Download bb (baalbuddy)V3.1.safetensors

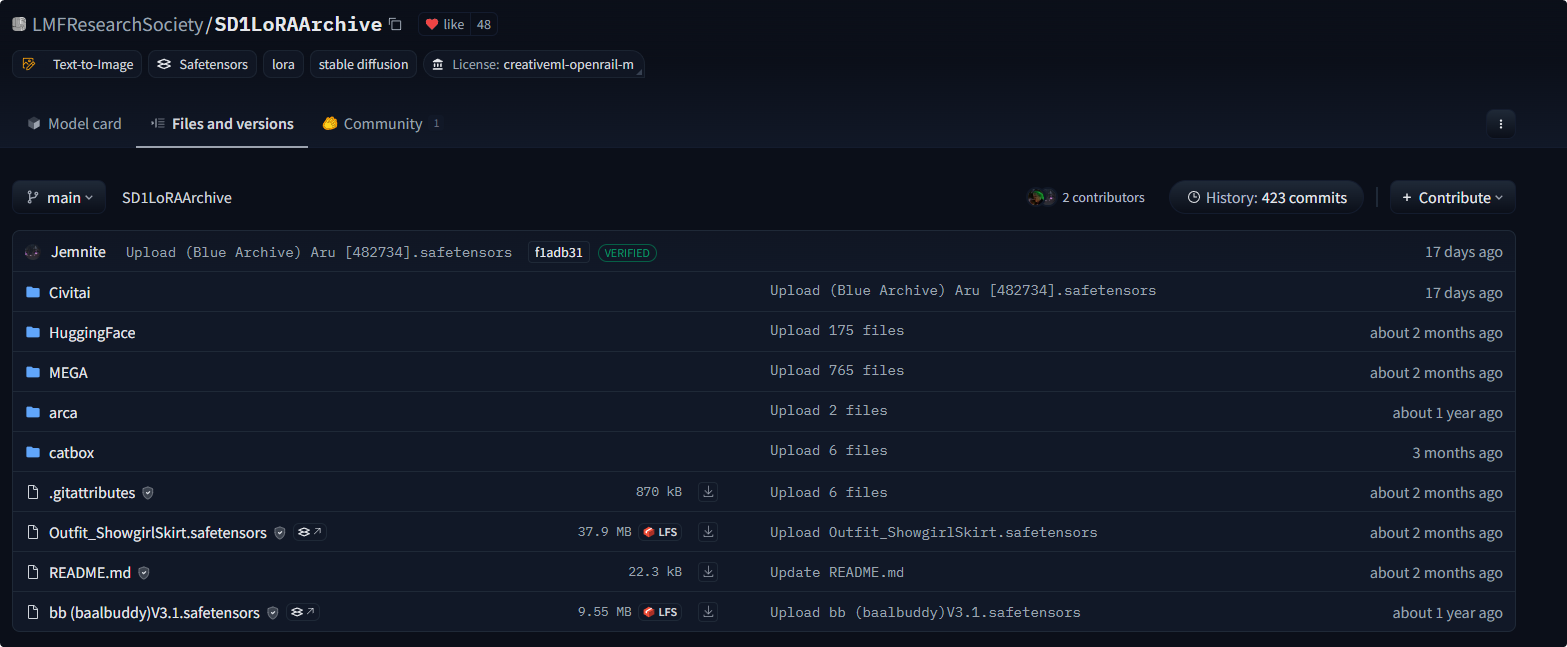point(708,612)
